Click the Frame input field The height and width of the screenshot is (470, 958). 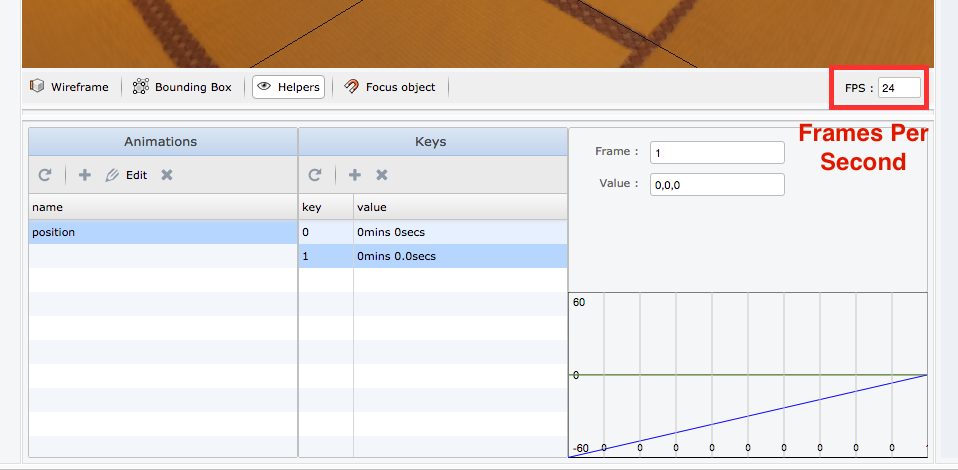(x=717, y=152)
